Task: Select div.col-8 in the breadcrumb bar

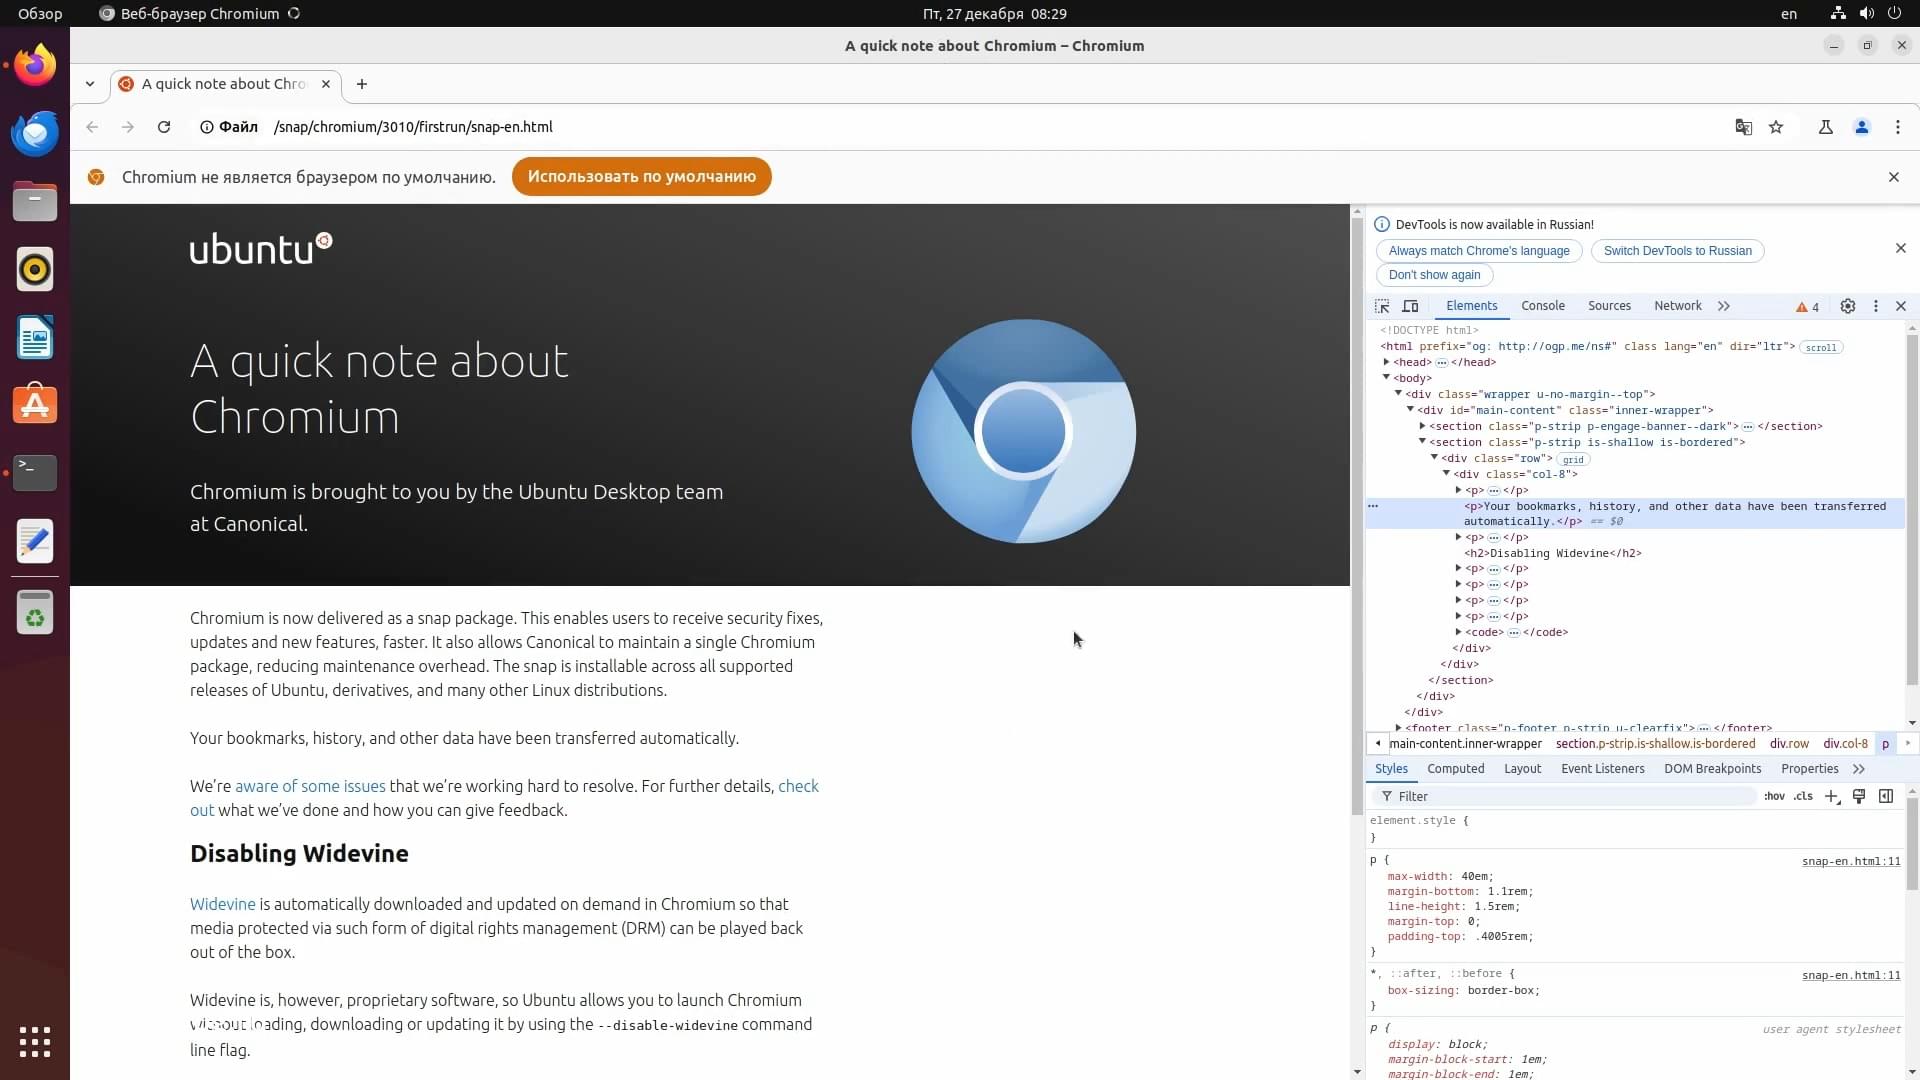Action: [1845, 744]
